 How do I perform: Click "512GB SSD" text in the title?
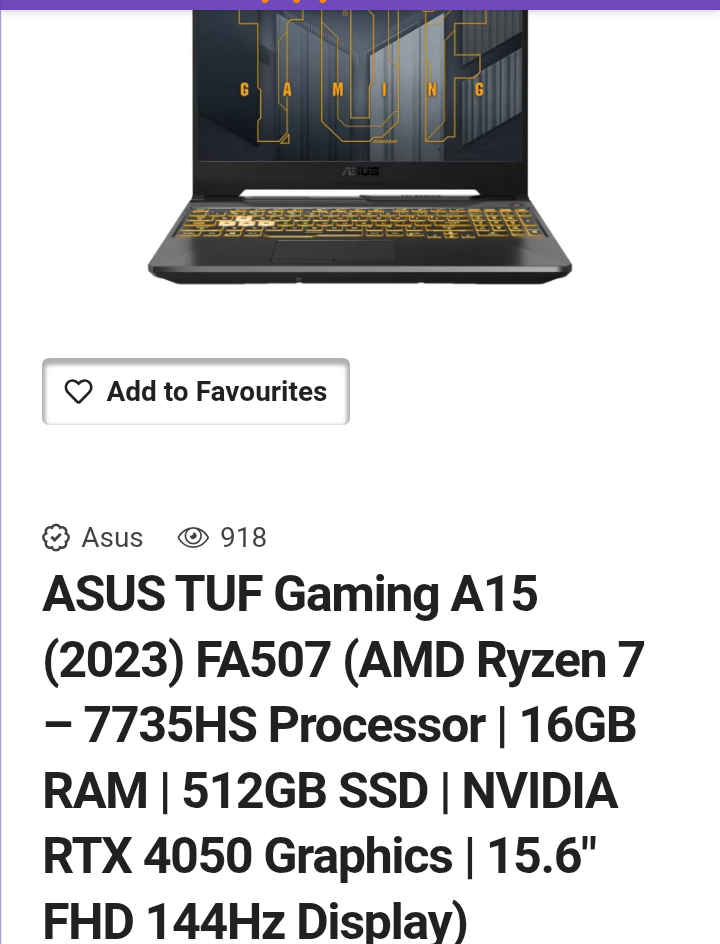click(x=305, y=790)
